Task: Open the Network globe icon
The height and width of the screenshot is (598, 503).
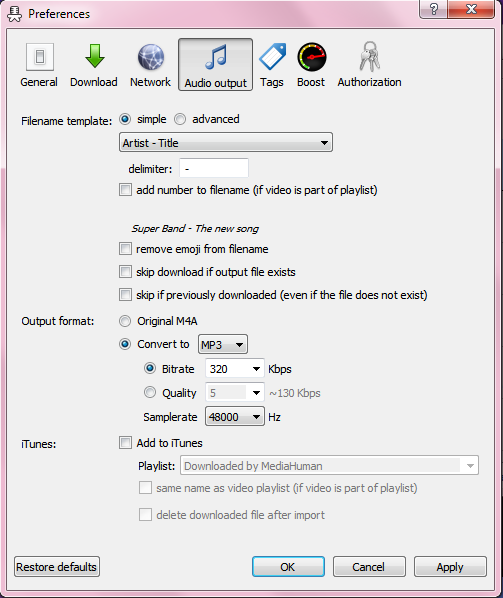Action: pos(151,57)
